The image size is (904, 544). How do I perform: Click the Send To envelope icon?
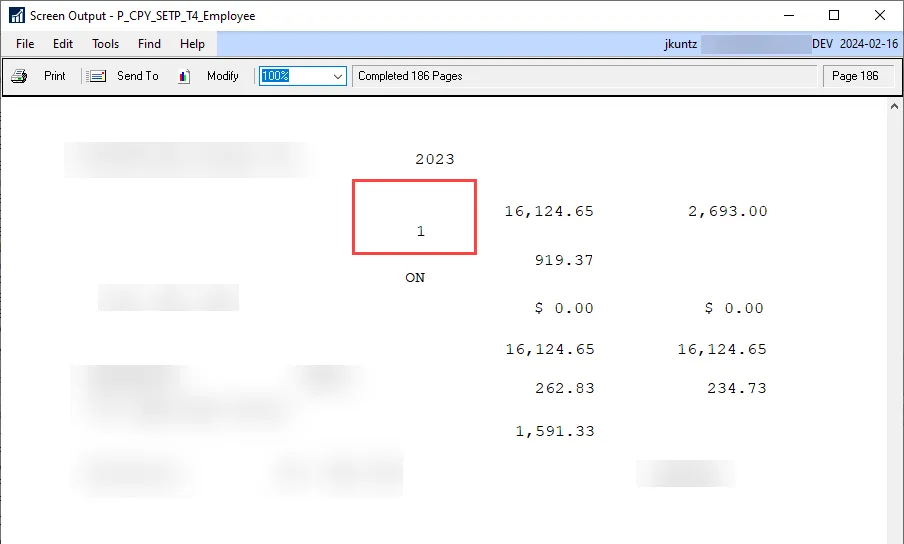tap(97, 76)
